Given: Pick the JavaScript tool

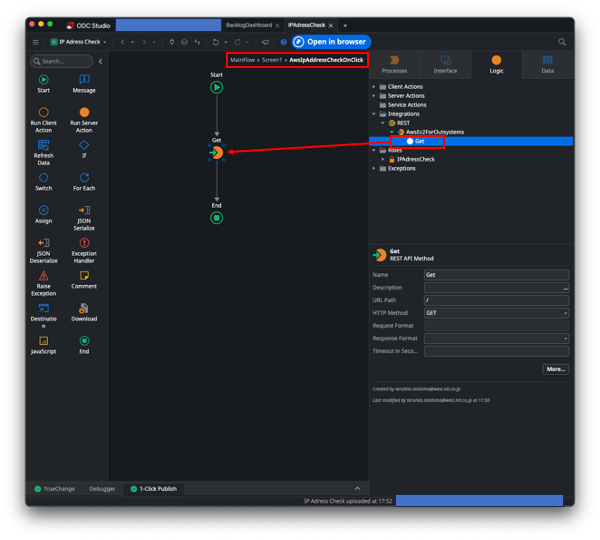Looking at the screenshot, I should click(x=43, y=345).
